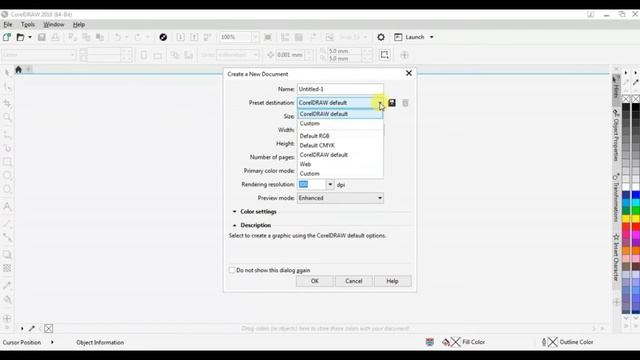The image size is (640, 360).
Task: Click the Rendering resolution value field
Action: pos(311,184)
